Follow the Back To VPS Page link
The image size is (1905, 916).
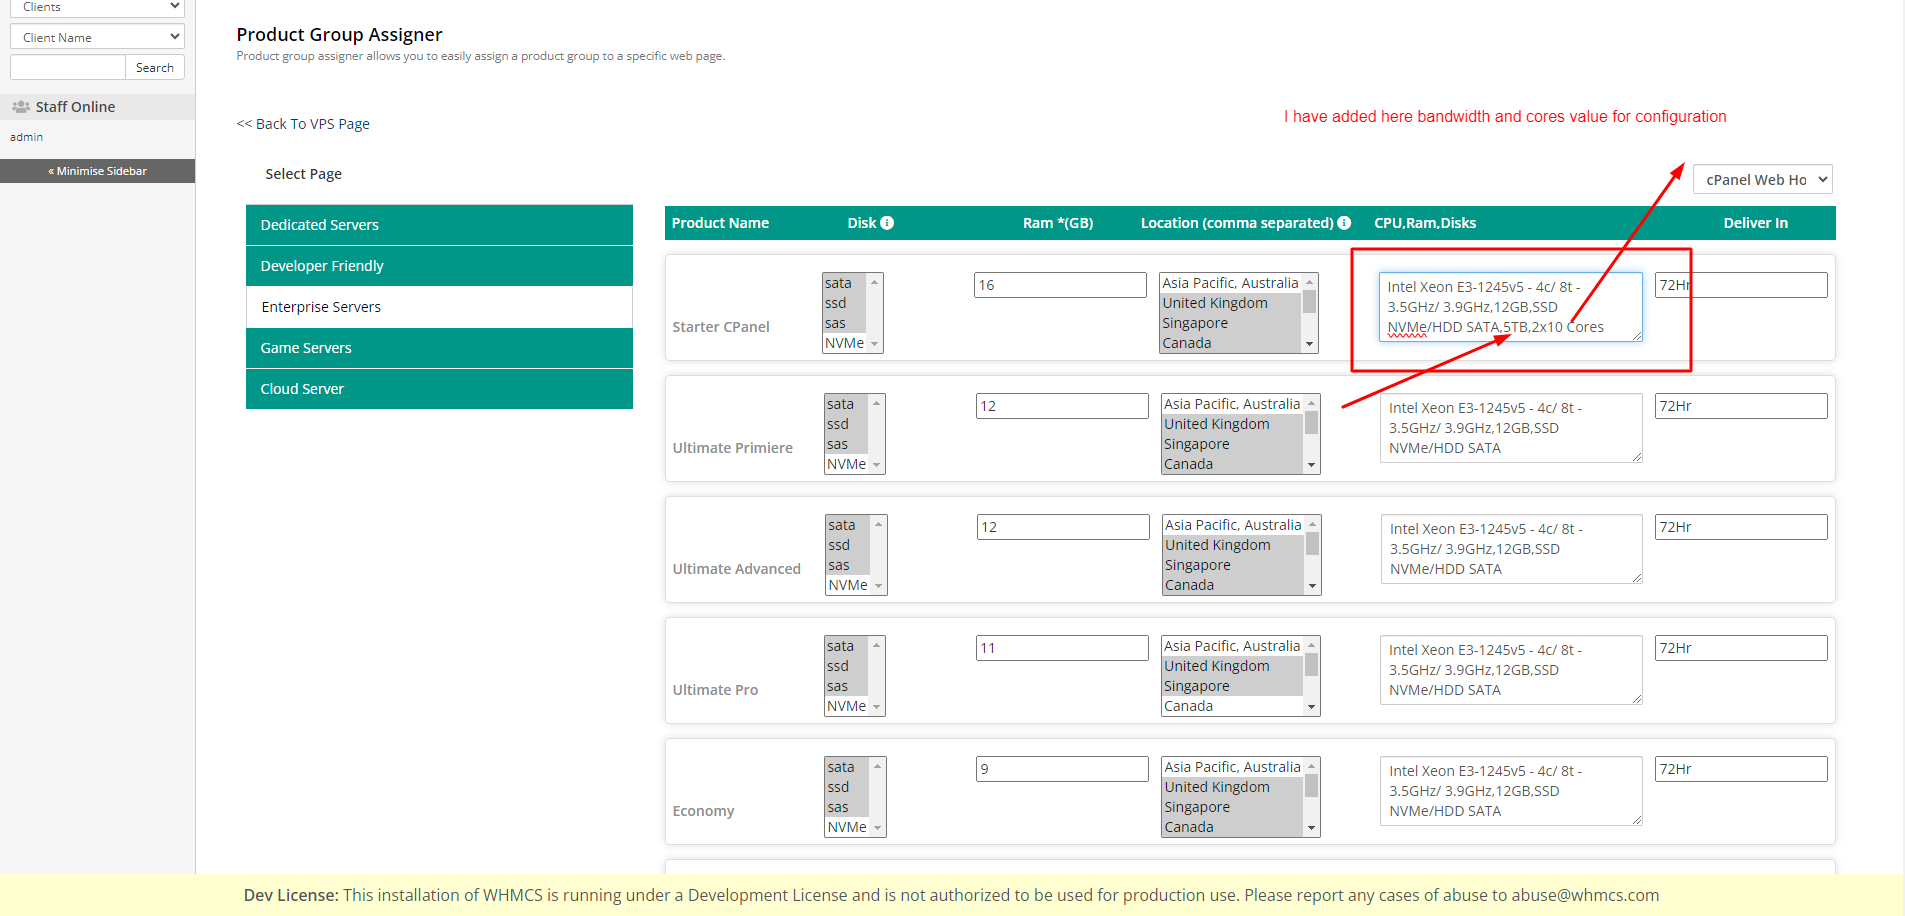303,124
